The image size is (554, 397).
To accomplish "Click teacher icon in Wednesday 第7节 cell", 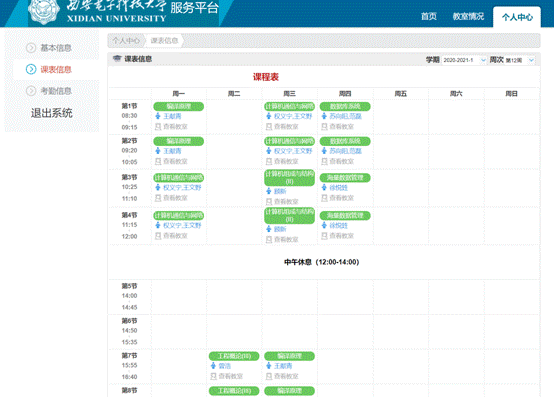I will click(x=269, y=366).
